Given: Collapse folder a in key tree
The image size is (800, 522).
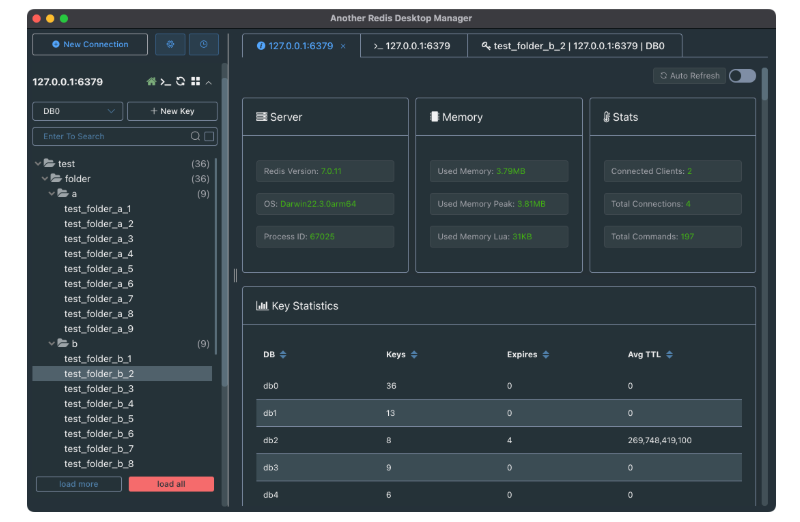Looking at the screenshot, I should (x=52, y=193).
